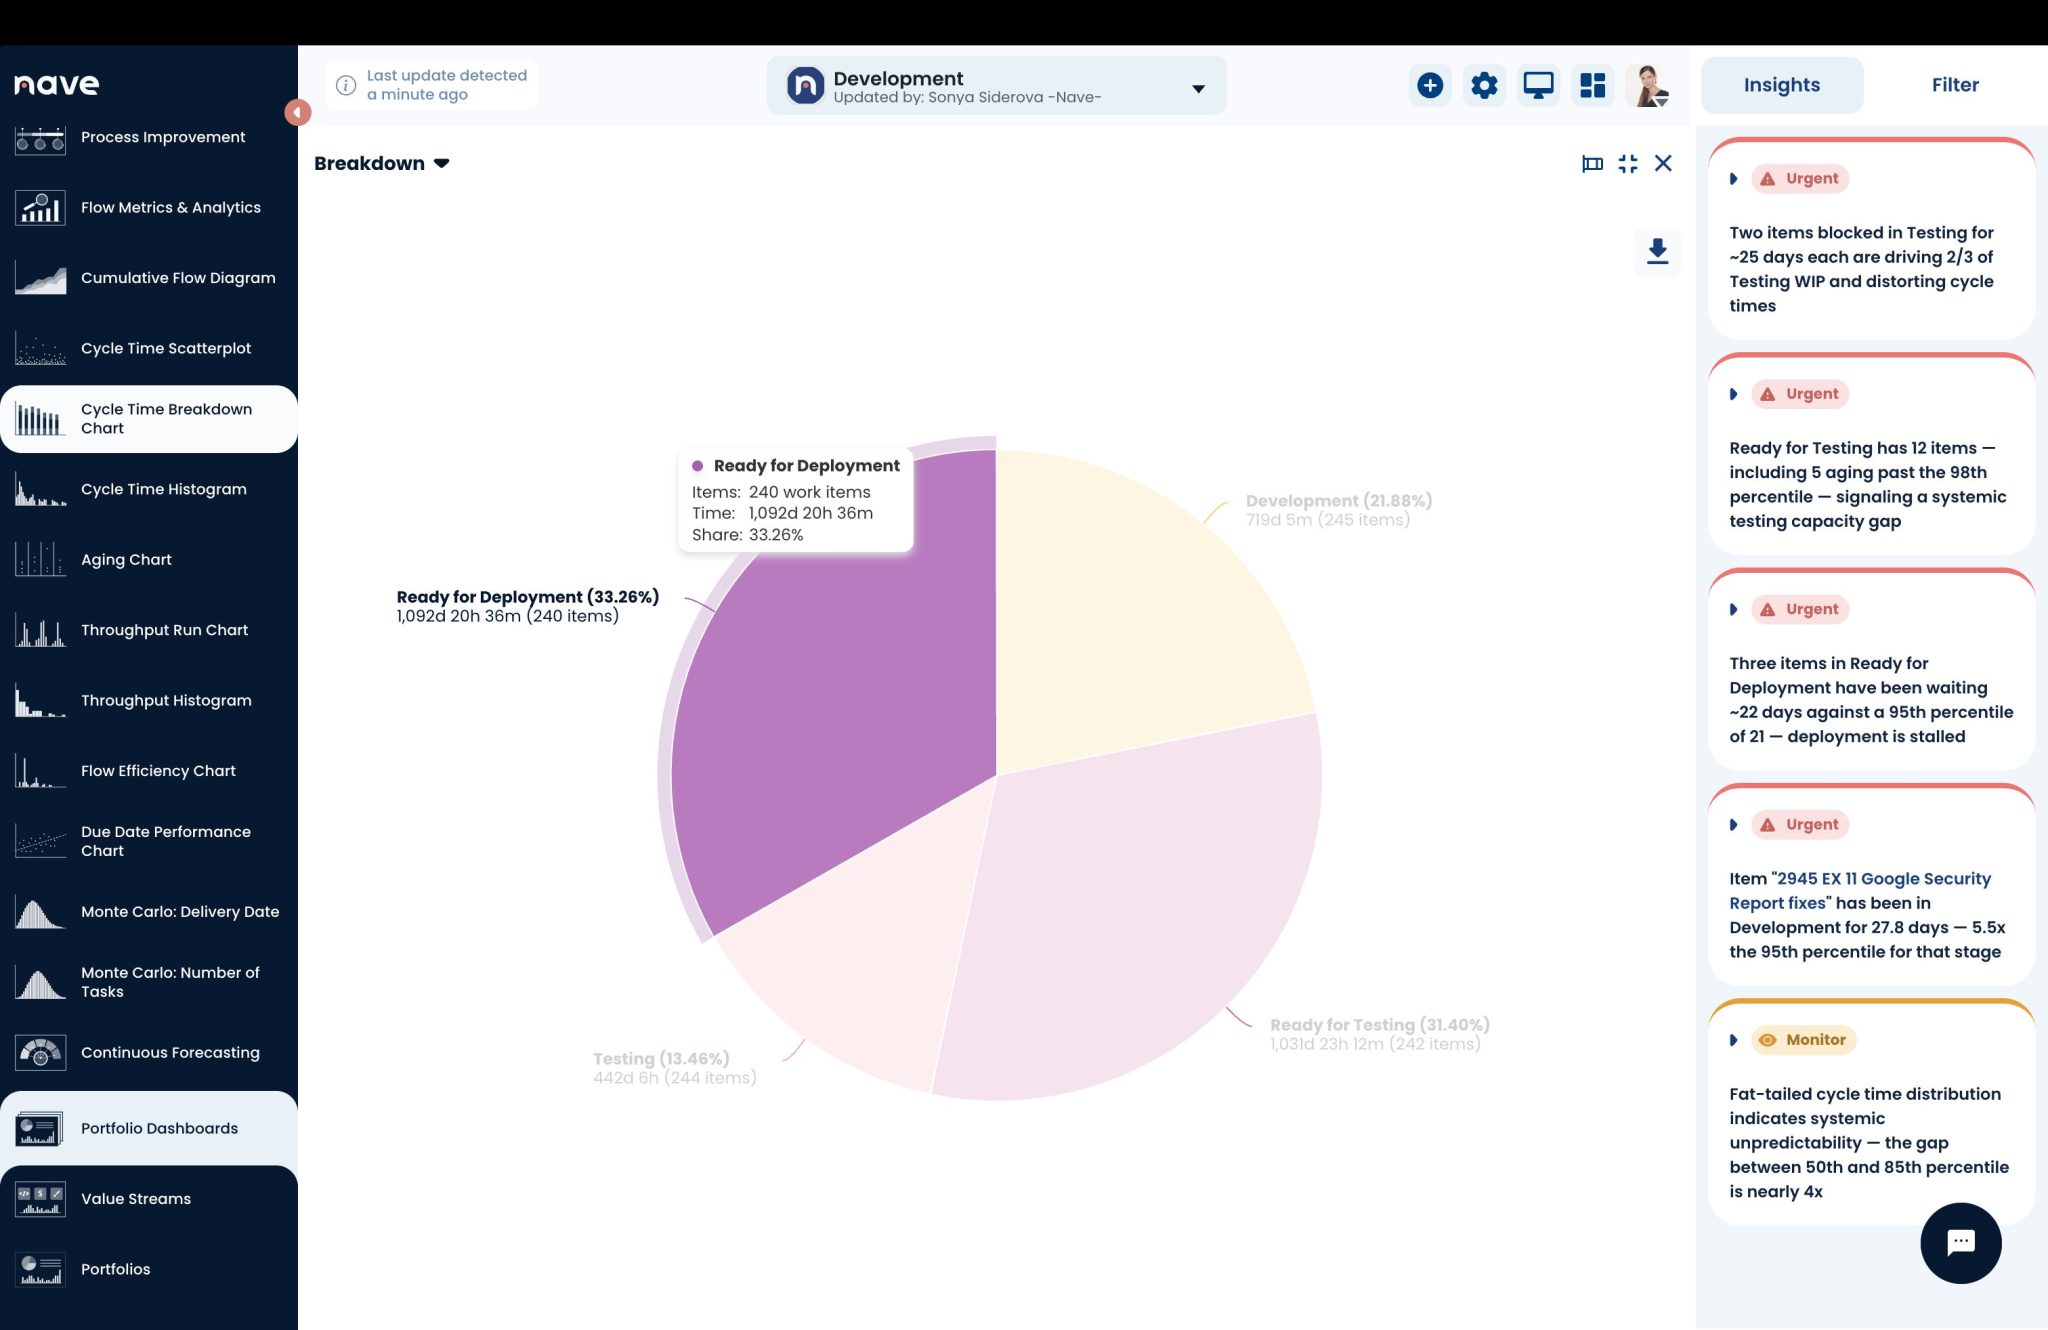Click the info icon beside last update

click(346, 85)
